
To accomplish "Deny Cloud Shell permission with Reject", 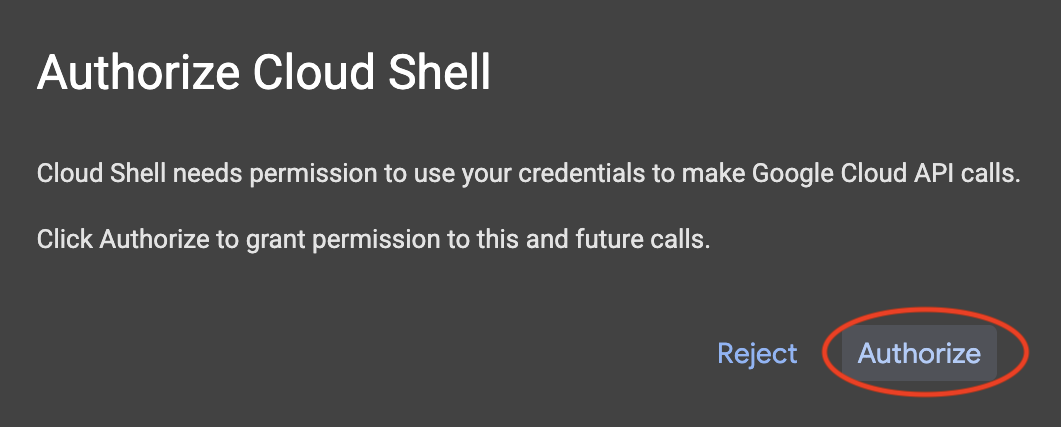I will (757, 353).
